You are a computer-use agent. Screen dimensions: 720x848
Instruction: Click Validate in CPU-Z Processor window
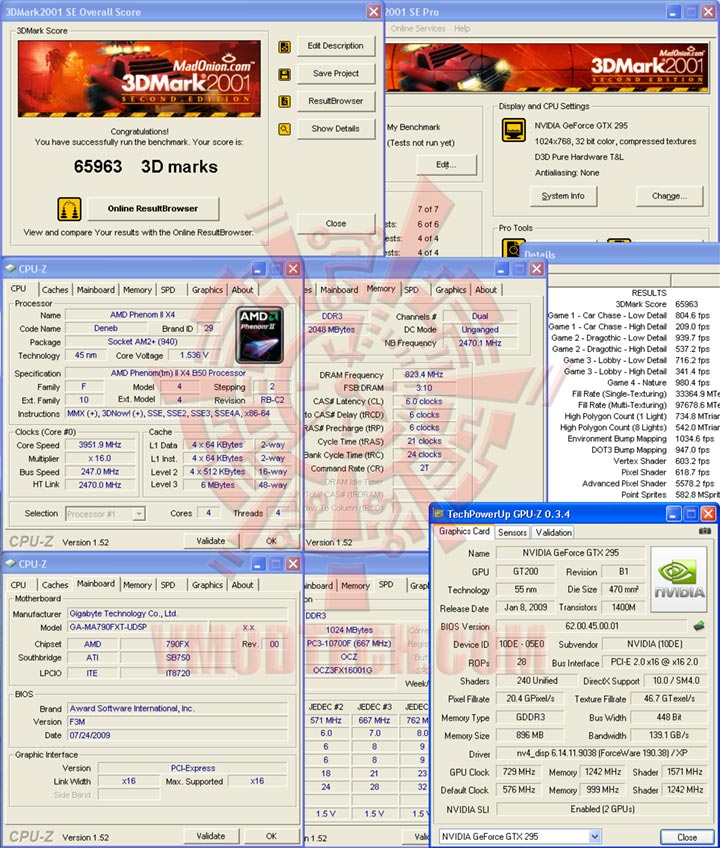pos(211,541)
